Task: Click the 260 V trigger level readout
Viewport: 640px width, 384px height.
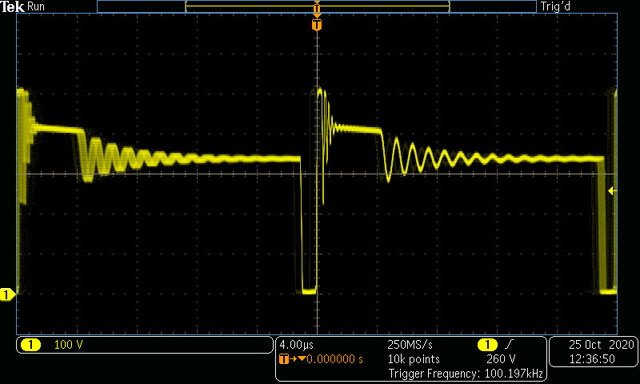Action: (x=501, y=359)
